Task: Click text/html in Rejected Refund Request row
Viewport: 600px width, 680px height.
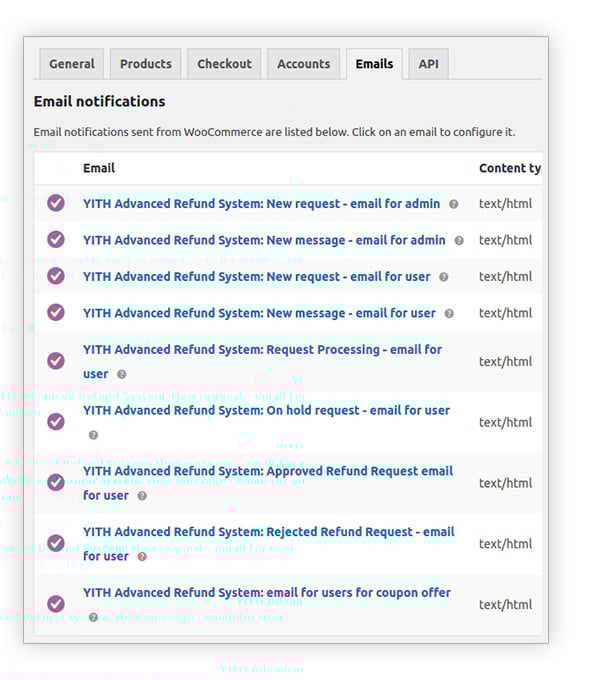Action: coord(505,544)
